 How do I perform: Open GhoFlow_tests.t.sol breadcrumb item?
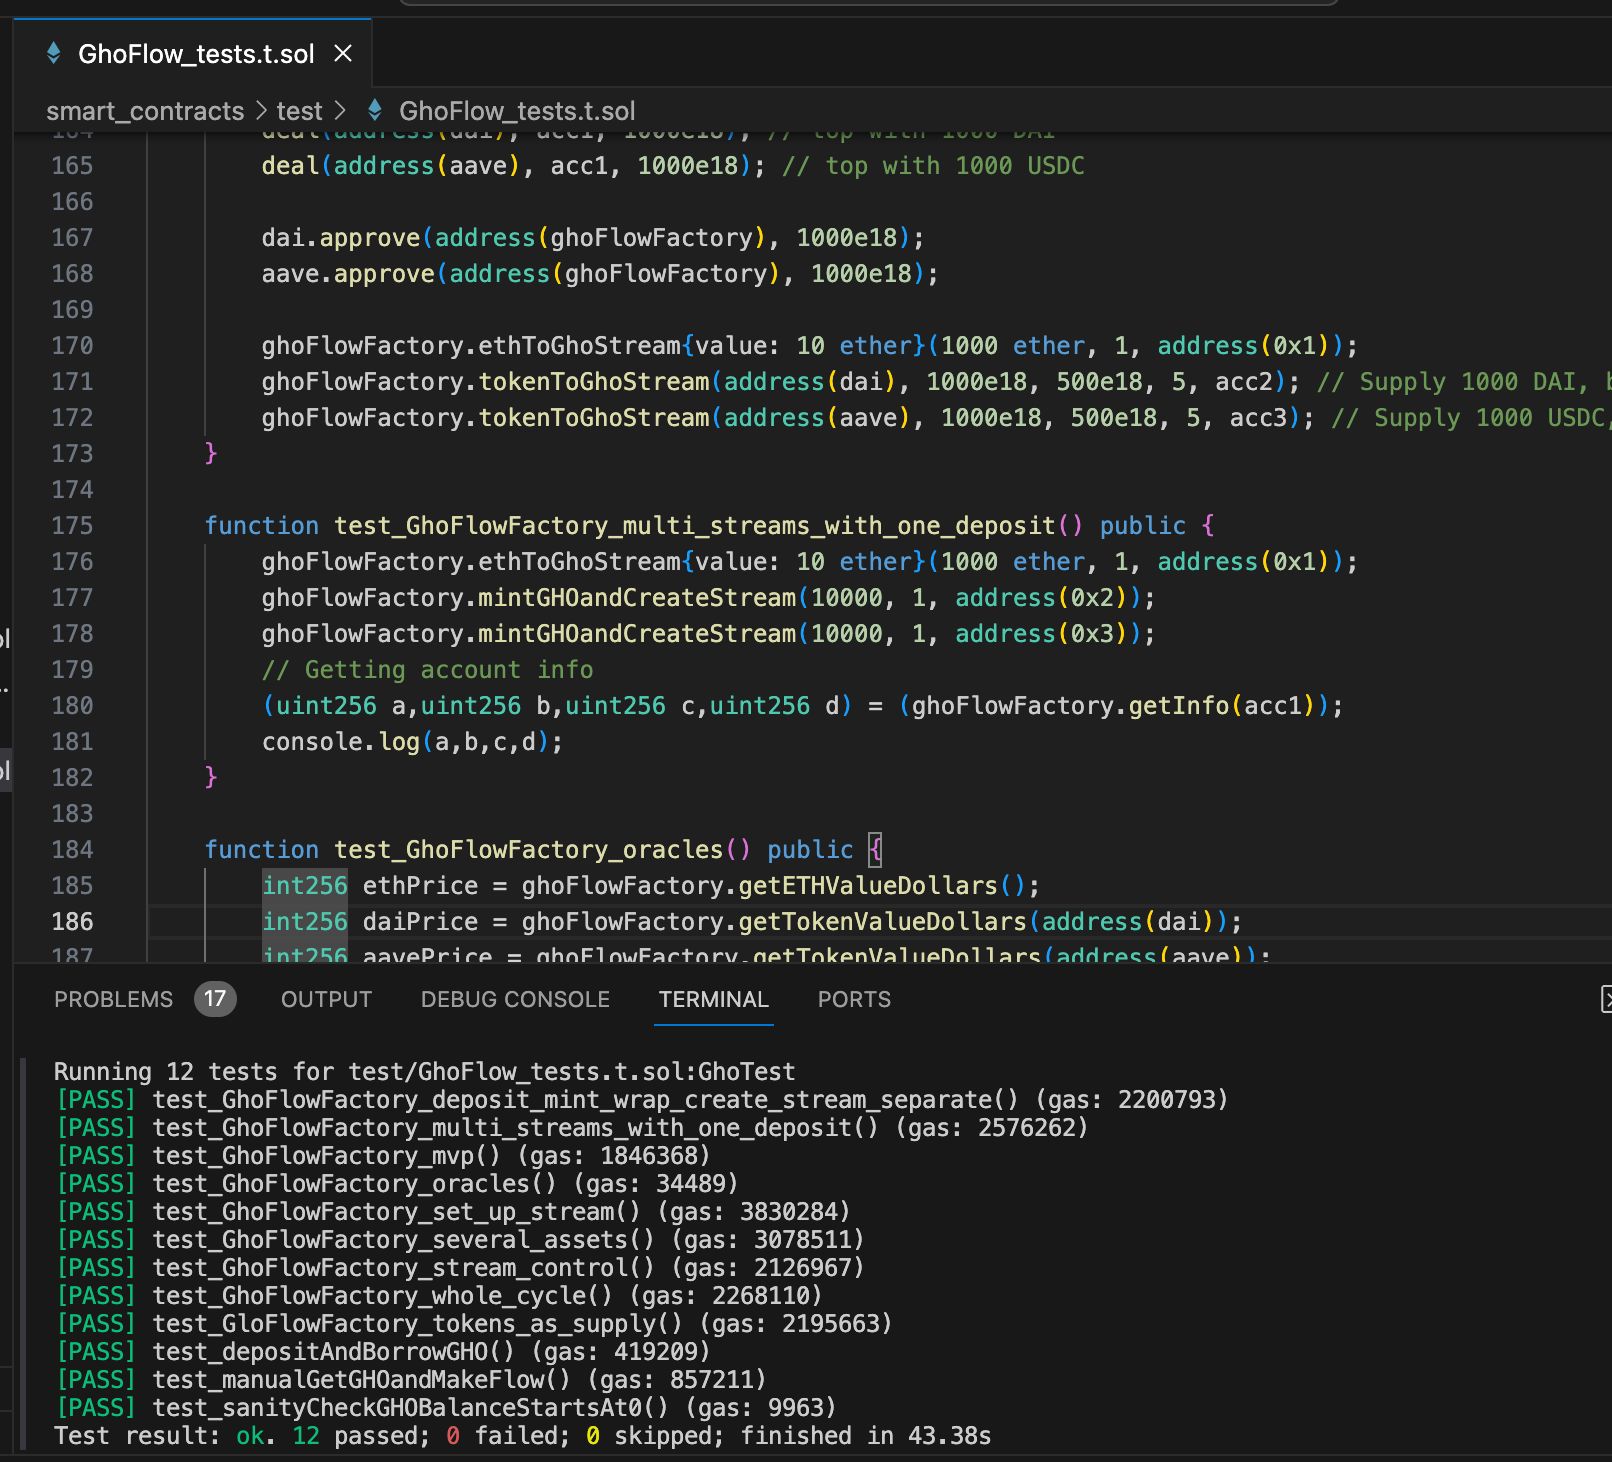pyautogui.click(x=517, y=111)
